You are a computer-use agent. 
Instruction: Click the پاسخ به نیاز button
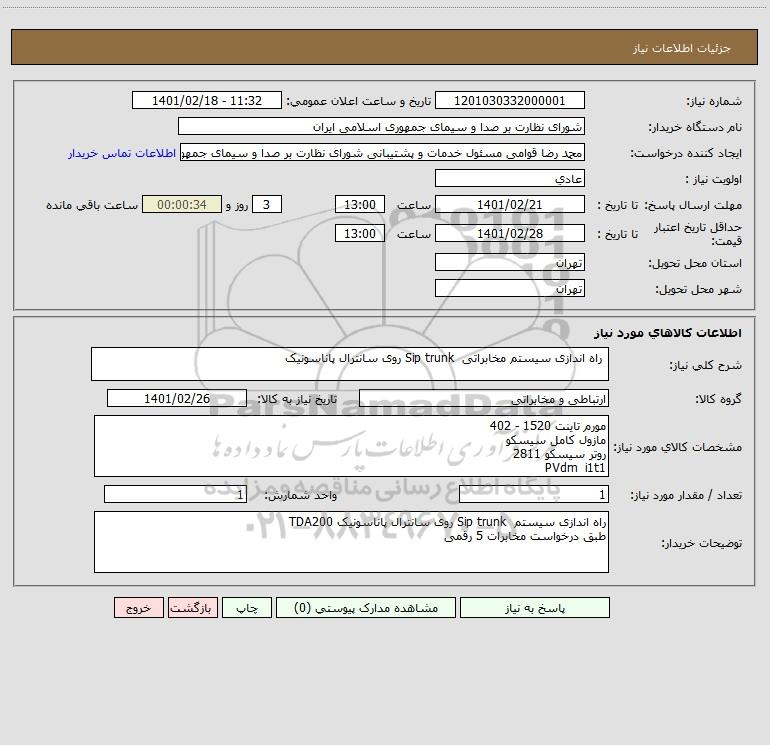point(534,607)
